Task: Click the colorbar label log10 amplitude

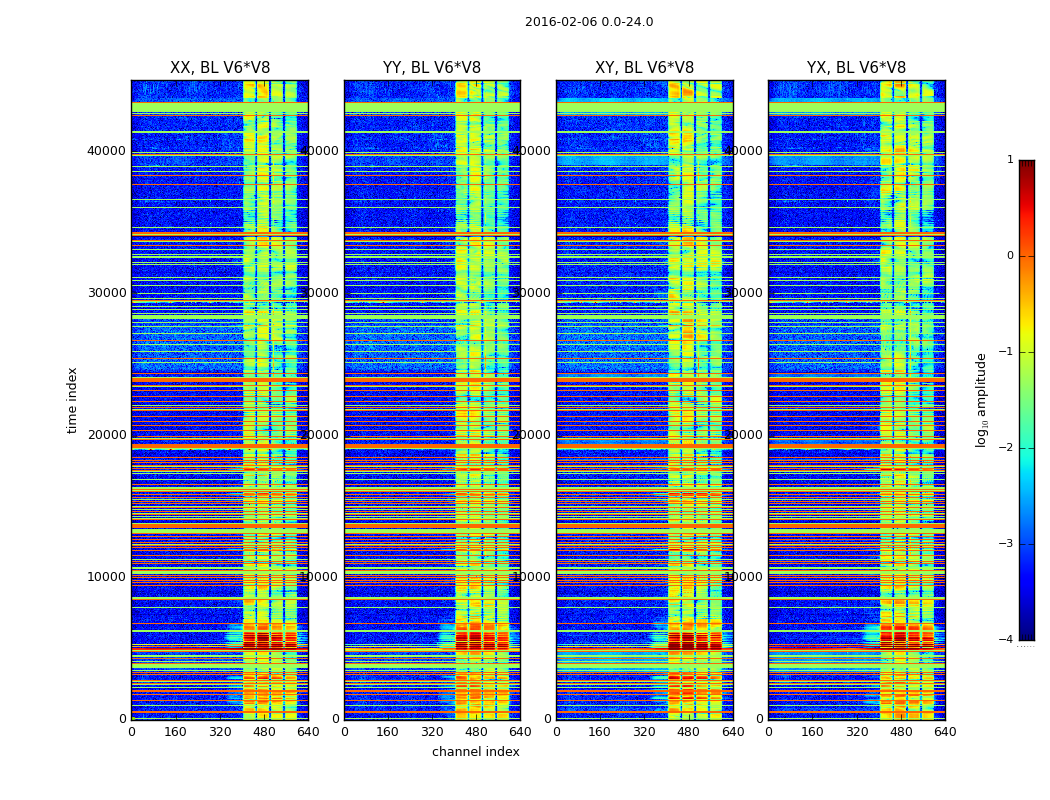Action: click(981, 400)
